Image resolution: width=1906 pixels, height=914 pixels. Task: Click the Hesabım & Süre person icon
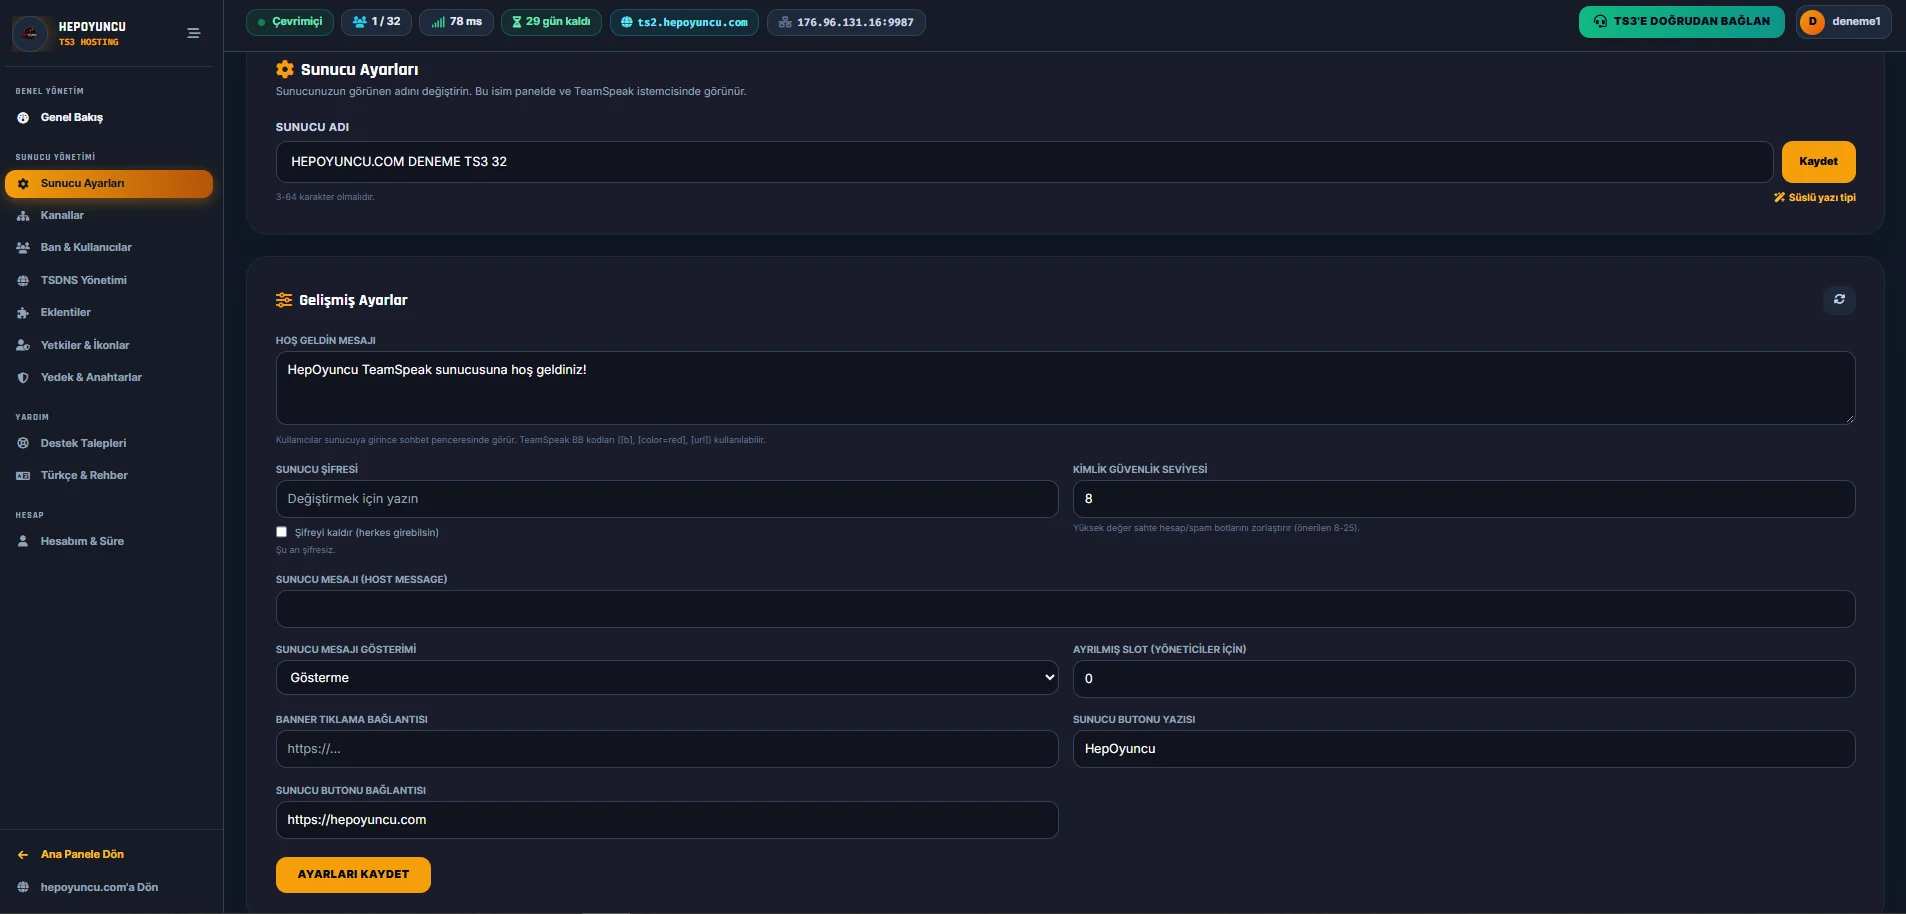point(23,542)
